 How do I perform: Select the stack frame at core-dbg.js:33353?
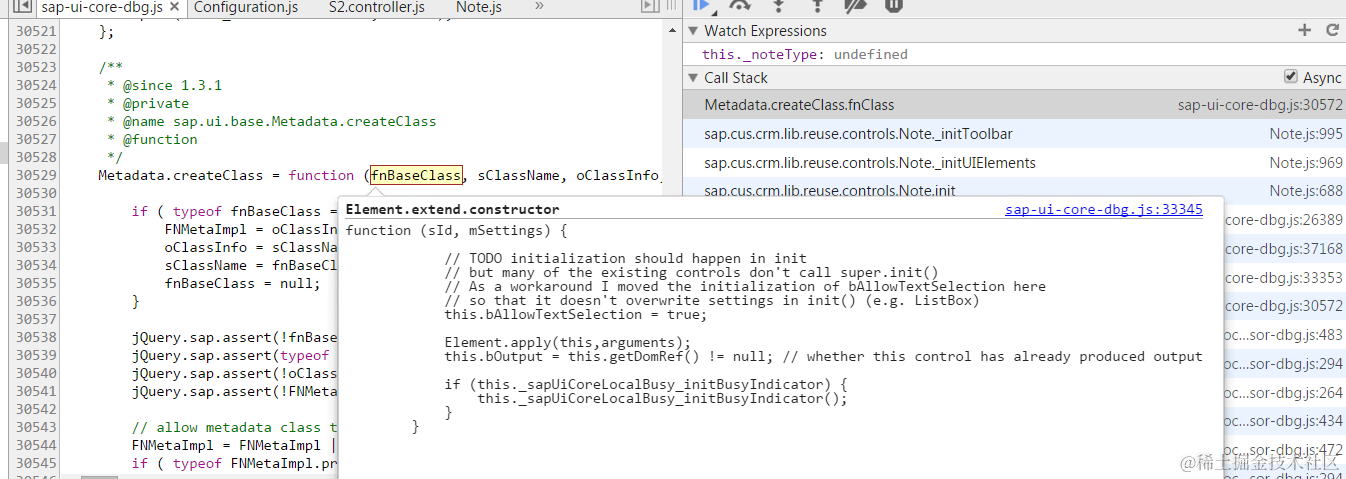1285,278
